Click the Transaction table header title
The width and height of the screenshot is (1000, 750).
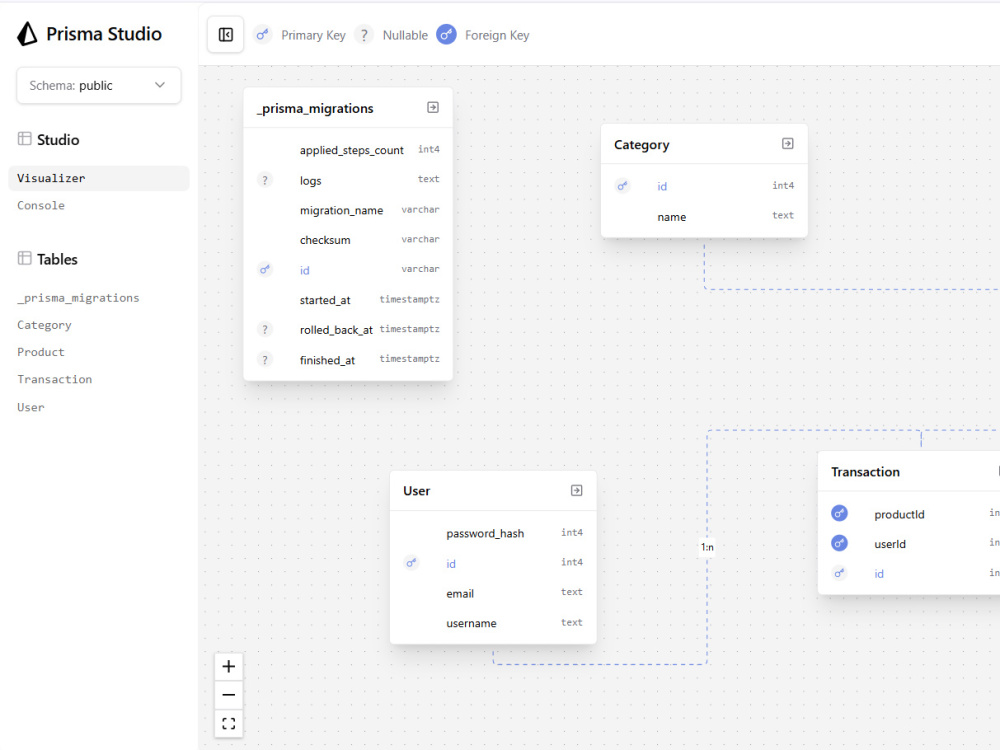865,472
